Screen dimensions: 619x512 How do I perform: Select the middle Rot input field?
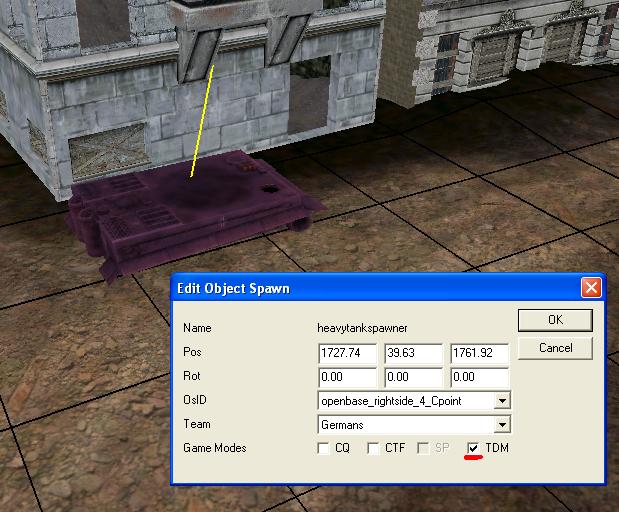413,377
